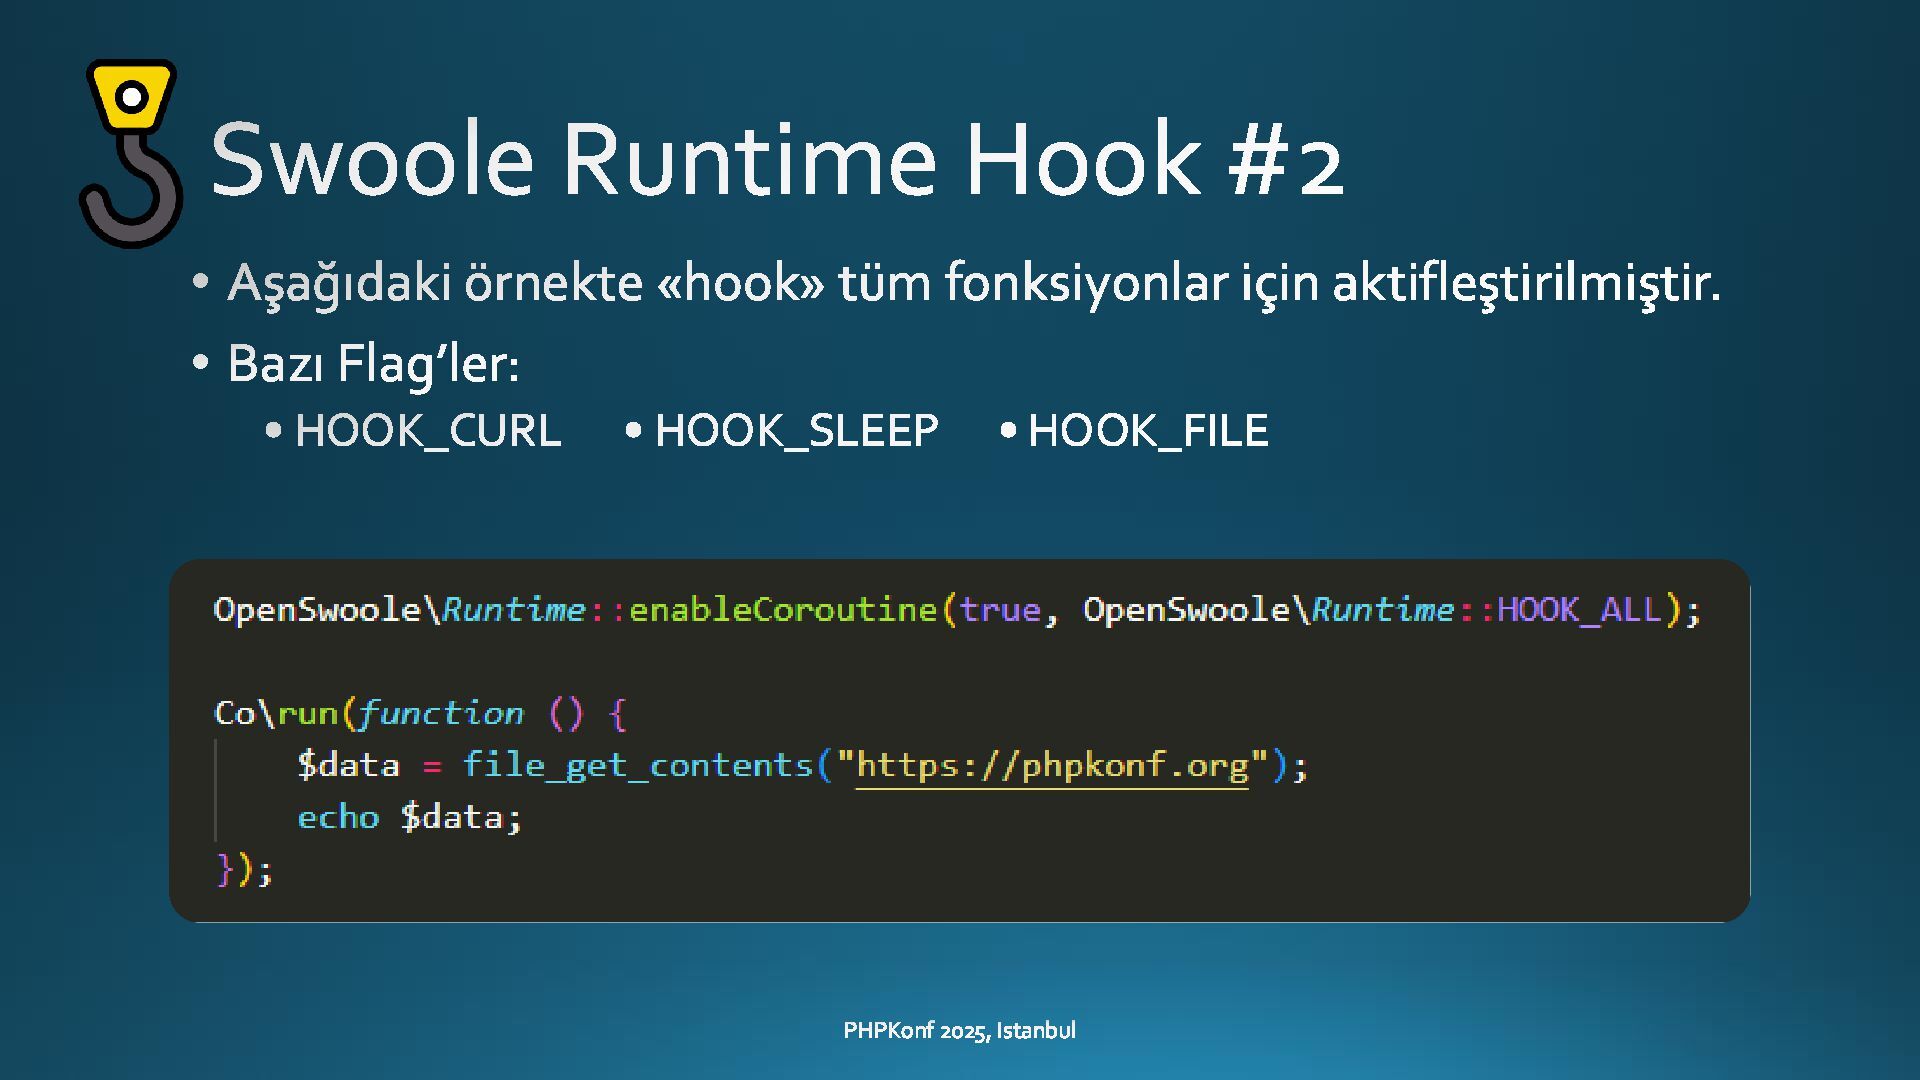Click the yellow crane hook icon
Image resolution: width=1920 pixels, height=1080 pixels.
tap(130, 152)
